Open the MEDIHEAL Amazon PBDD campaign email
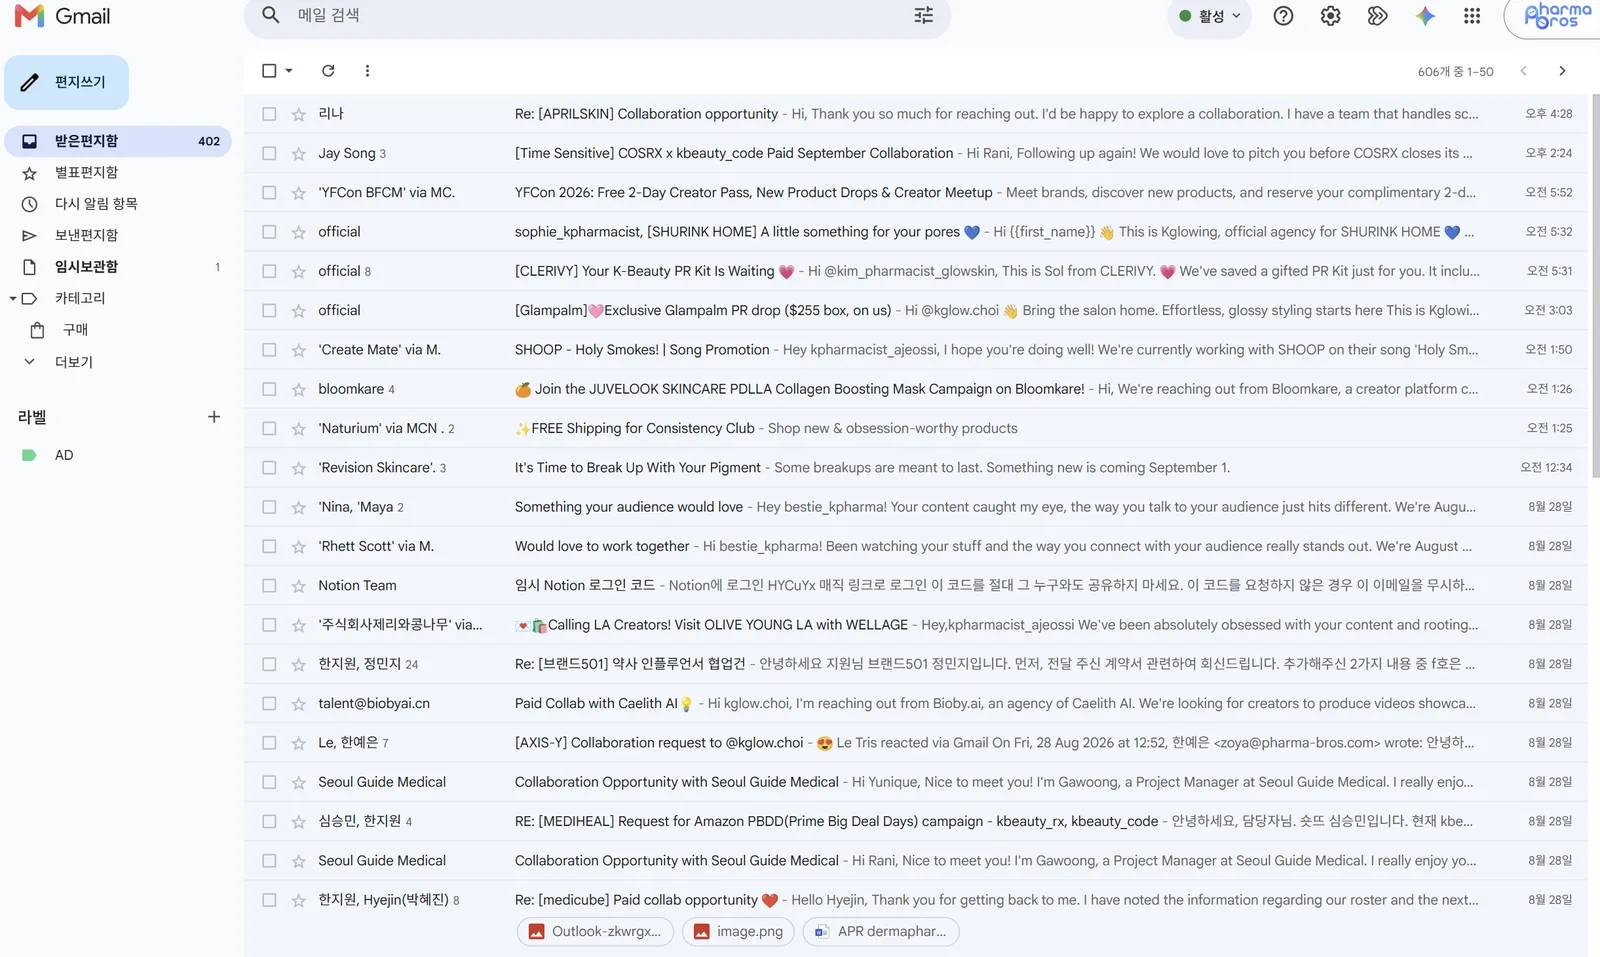1600x957 pixels. coord(915,822)
